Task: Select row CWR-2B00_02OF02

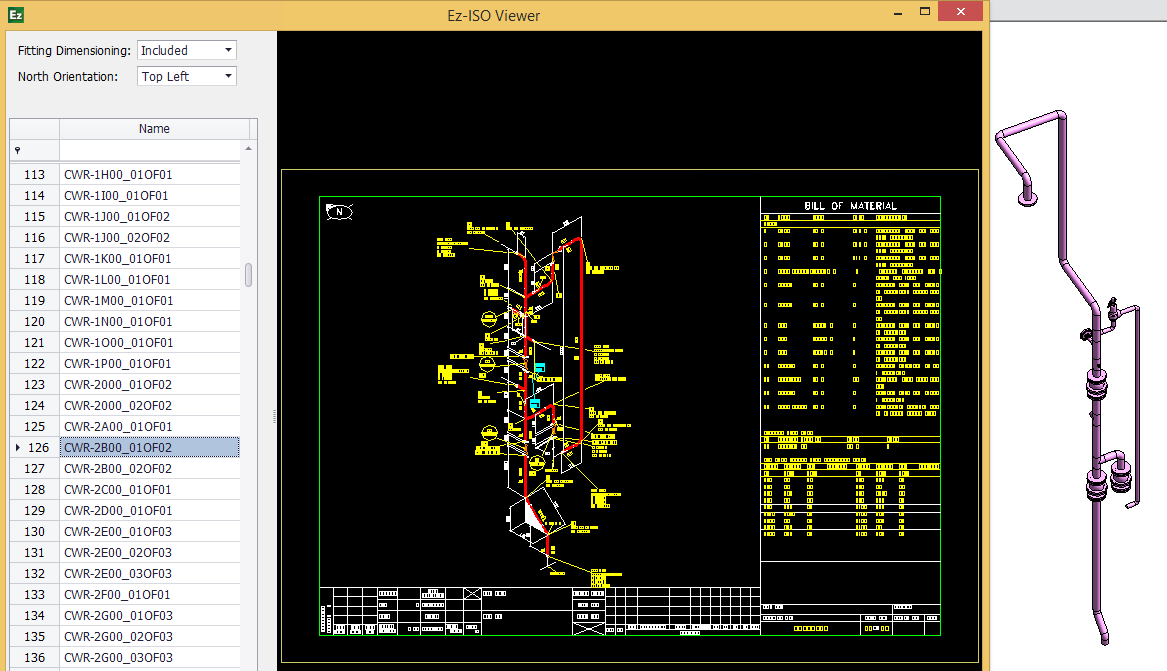Action: 150,469
